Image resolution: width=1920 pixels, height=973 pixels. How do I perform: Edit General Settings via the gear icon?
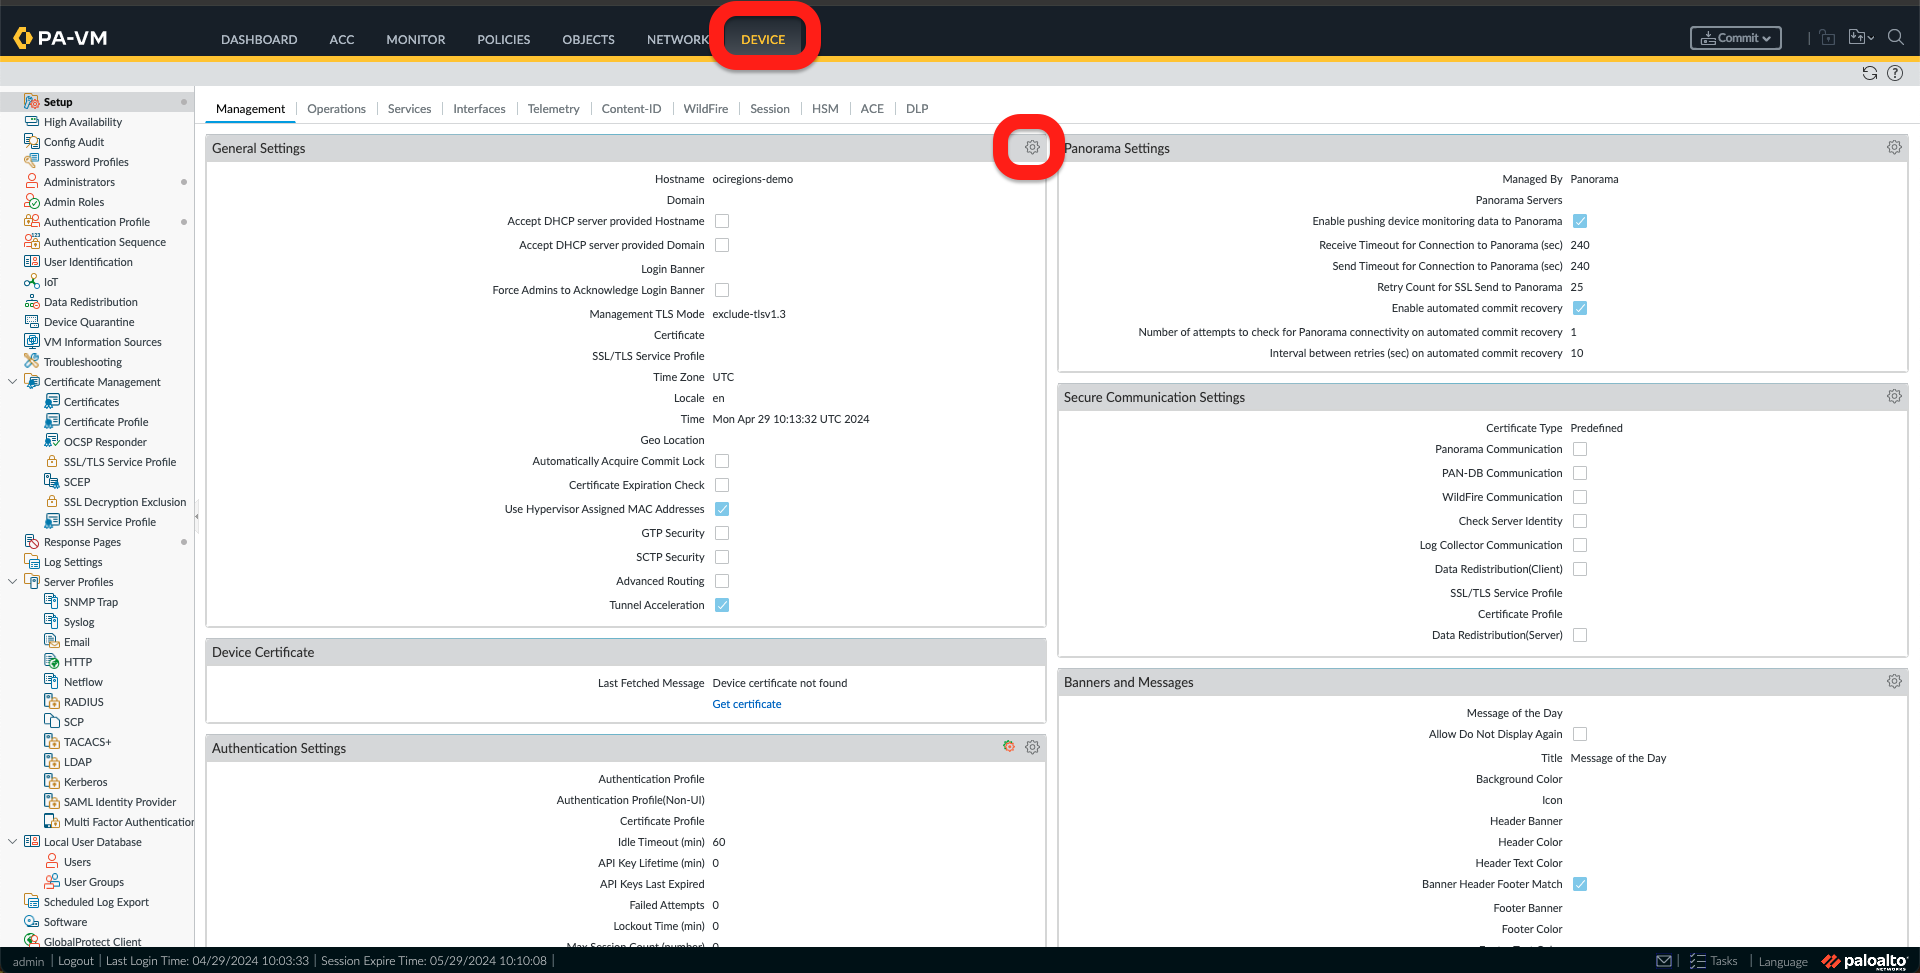(x=1031, y=147)
